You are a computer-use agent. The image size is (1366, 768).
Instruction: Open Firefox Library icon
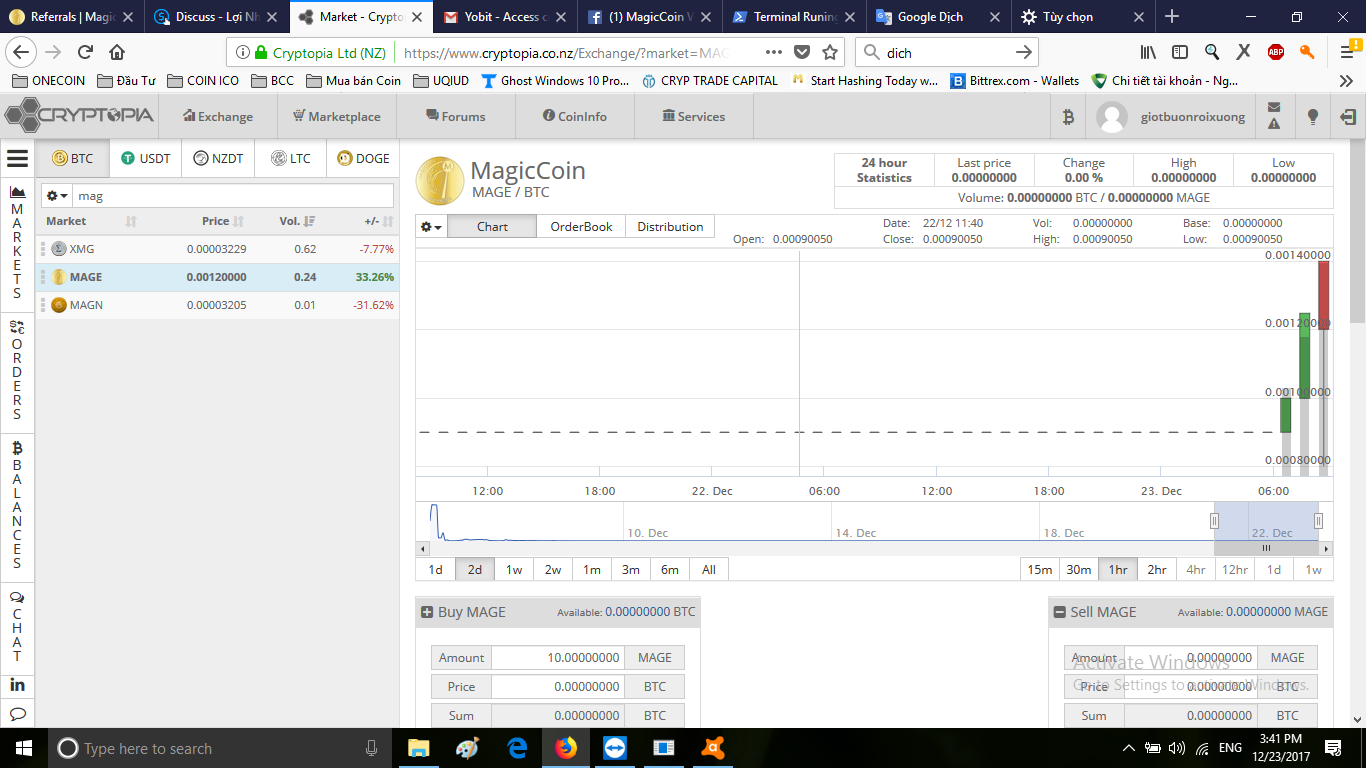coord(1148,52)
